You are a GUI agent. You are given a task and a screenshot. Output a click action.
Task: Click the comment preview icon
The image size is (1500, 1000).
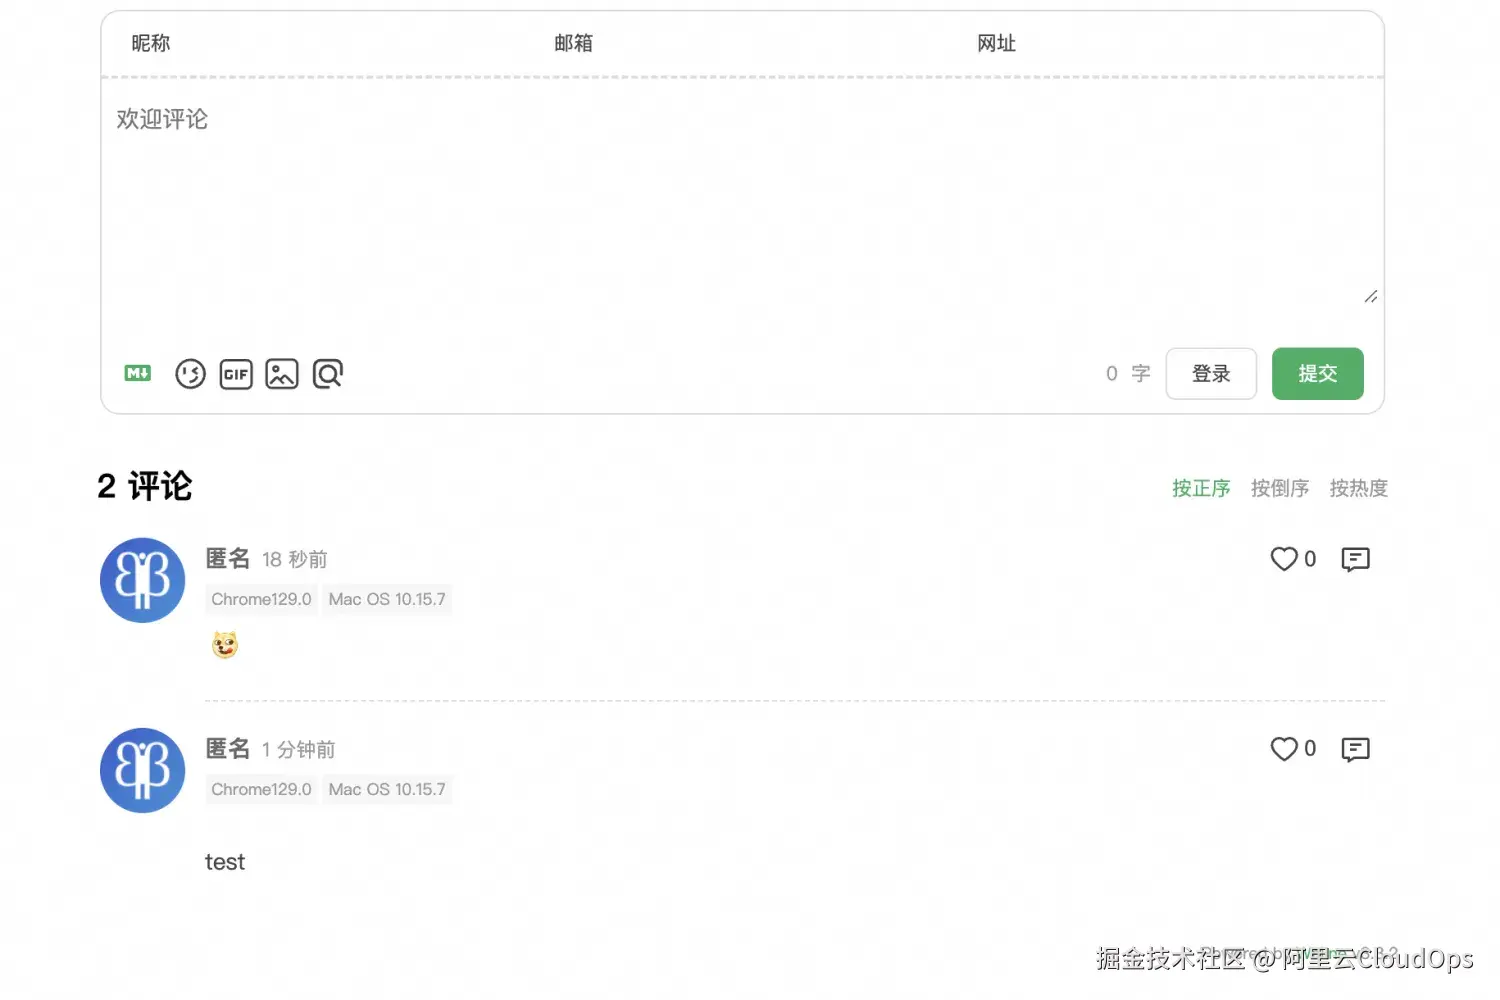tap(328, 373)
